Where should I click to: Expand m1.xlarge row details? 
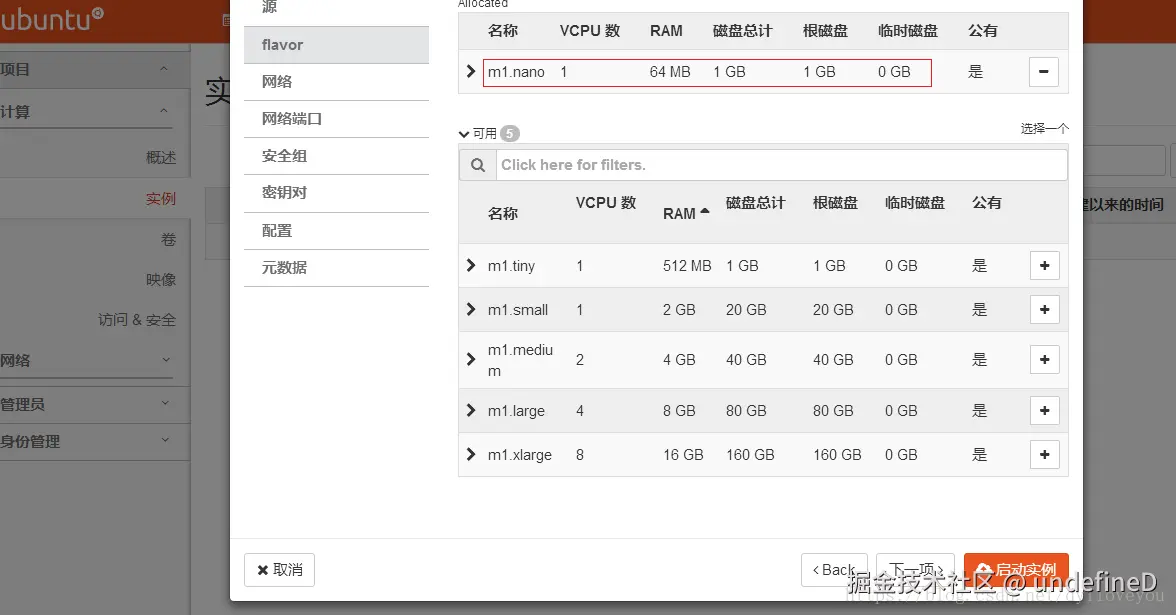coord(470,454)
